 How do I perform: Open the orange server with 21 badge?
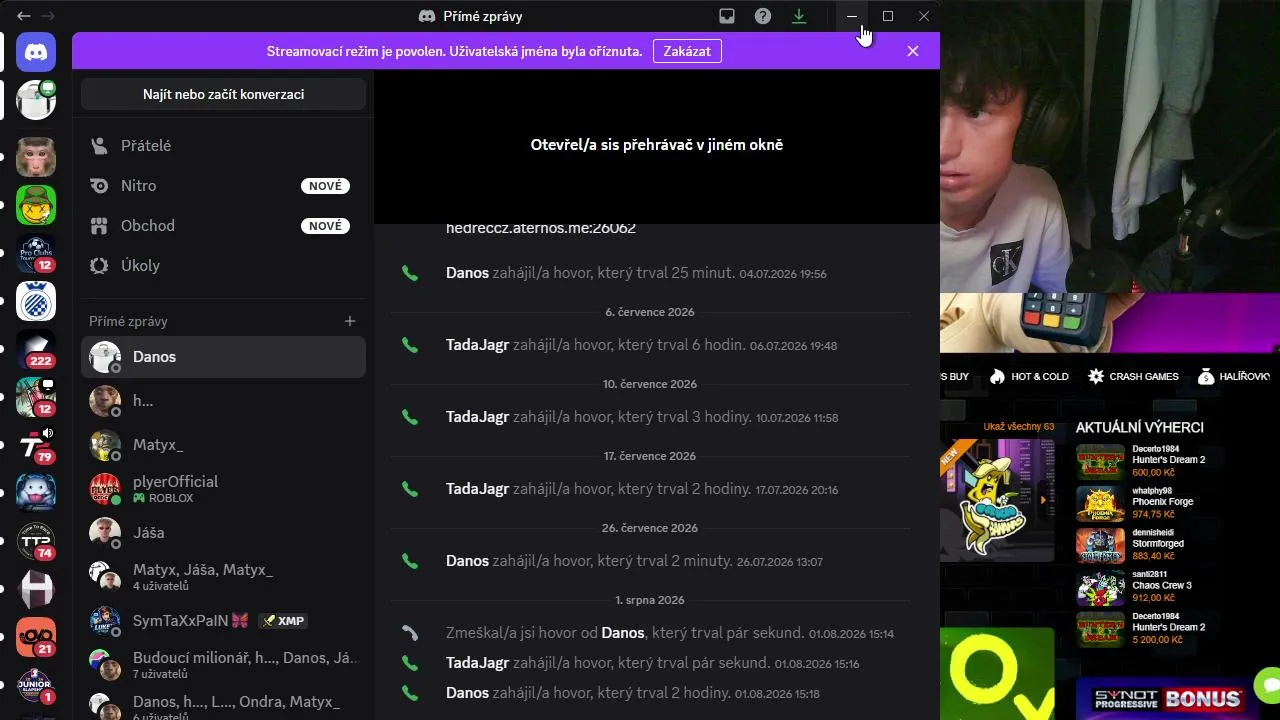coord(36,637)
